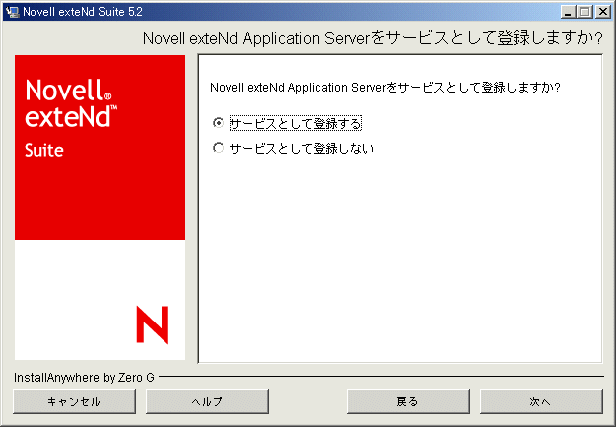This screenshot has height=427, width=616.
Task: Minimize the Novell exteNd Suite window
Action: point(568,12)
